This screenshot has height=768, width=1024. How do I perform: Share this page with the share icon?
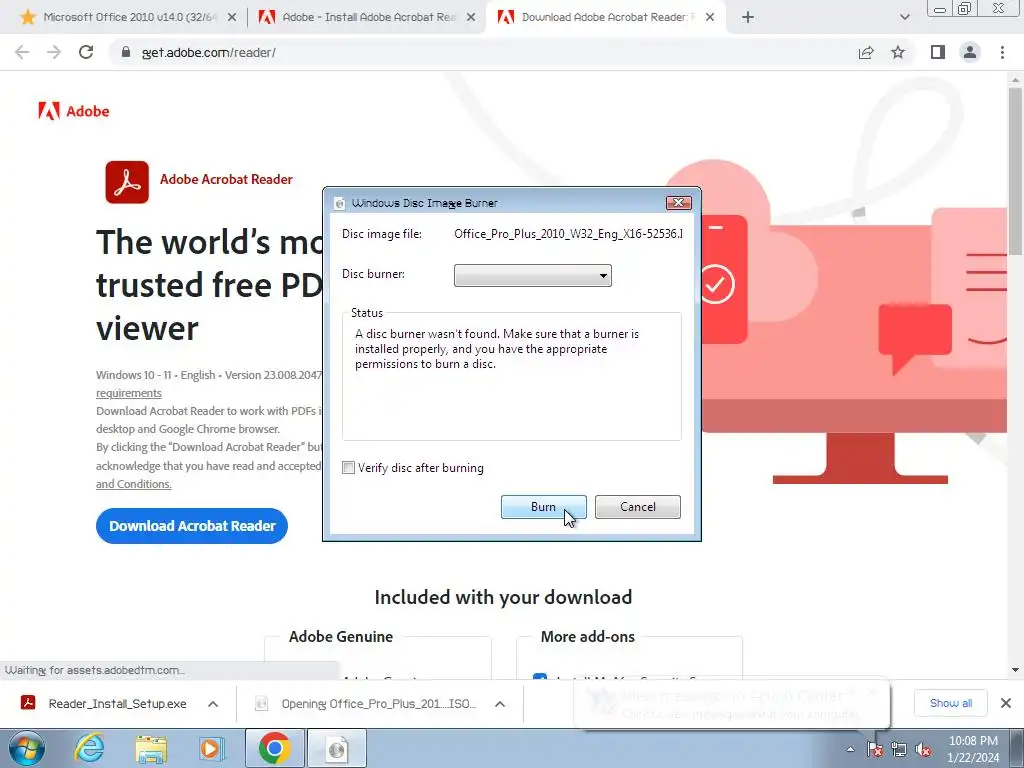click(x=866, y=52)
